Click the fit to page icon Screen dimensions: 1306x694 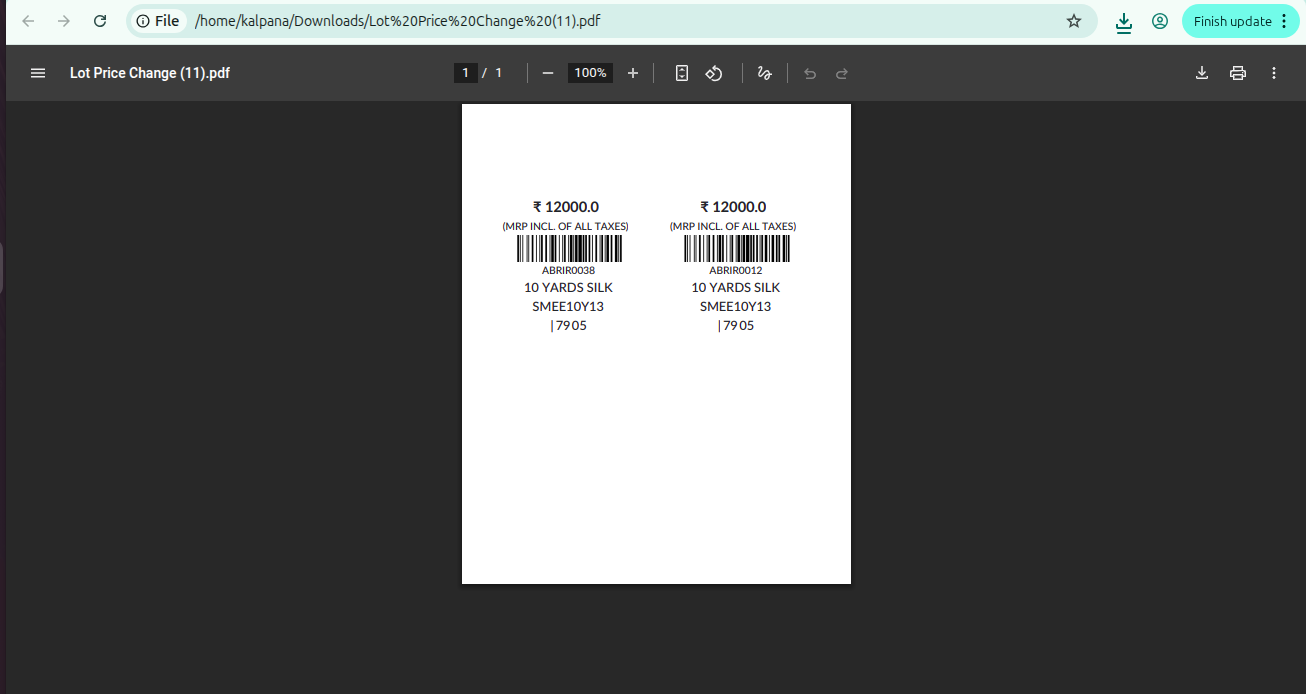[682, 73]
